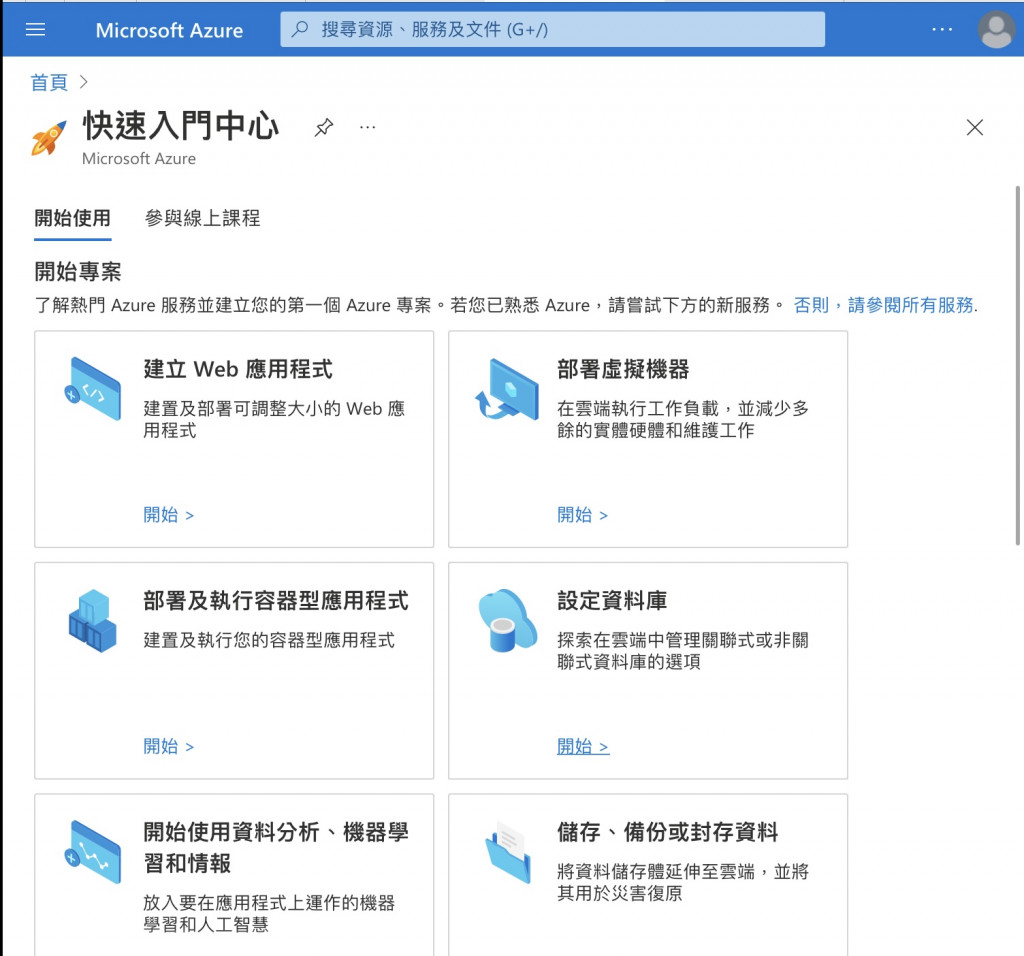This screenshot has width=1024, height=956.
Task: Go to 首頁 breadcrumb
Action: point(49,82)
